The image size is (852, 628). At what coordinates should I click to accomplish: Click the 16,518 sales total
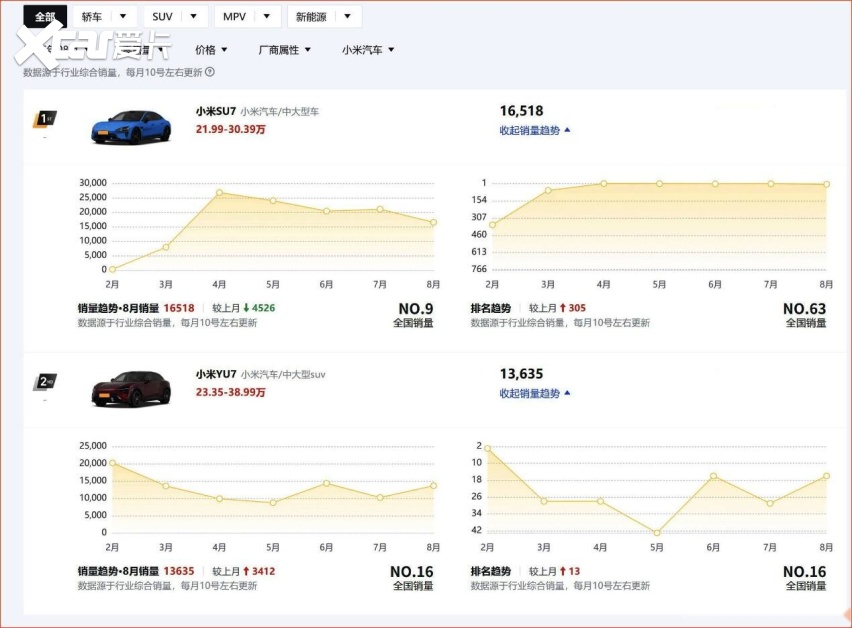522,111
